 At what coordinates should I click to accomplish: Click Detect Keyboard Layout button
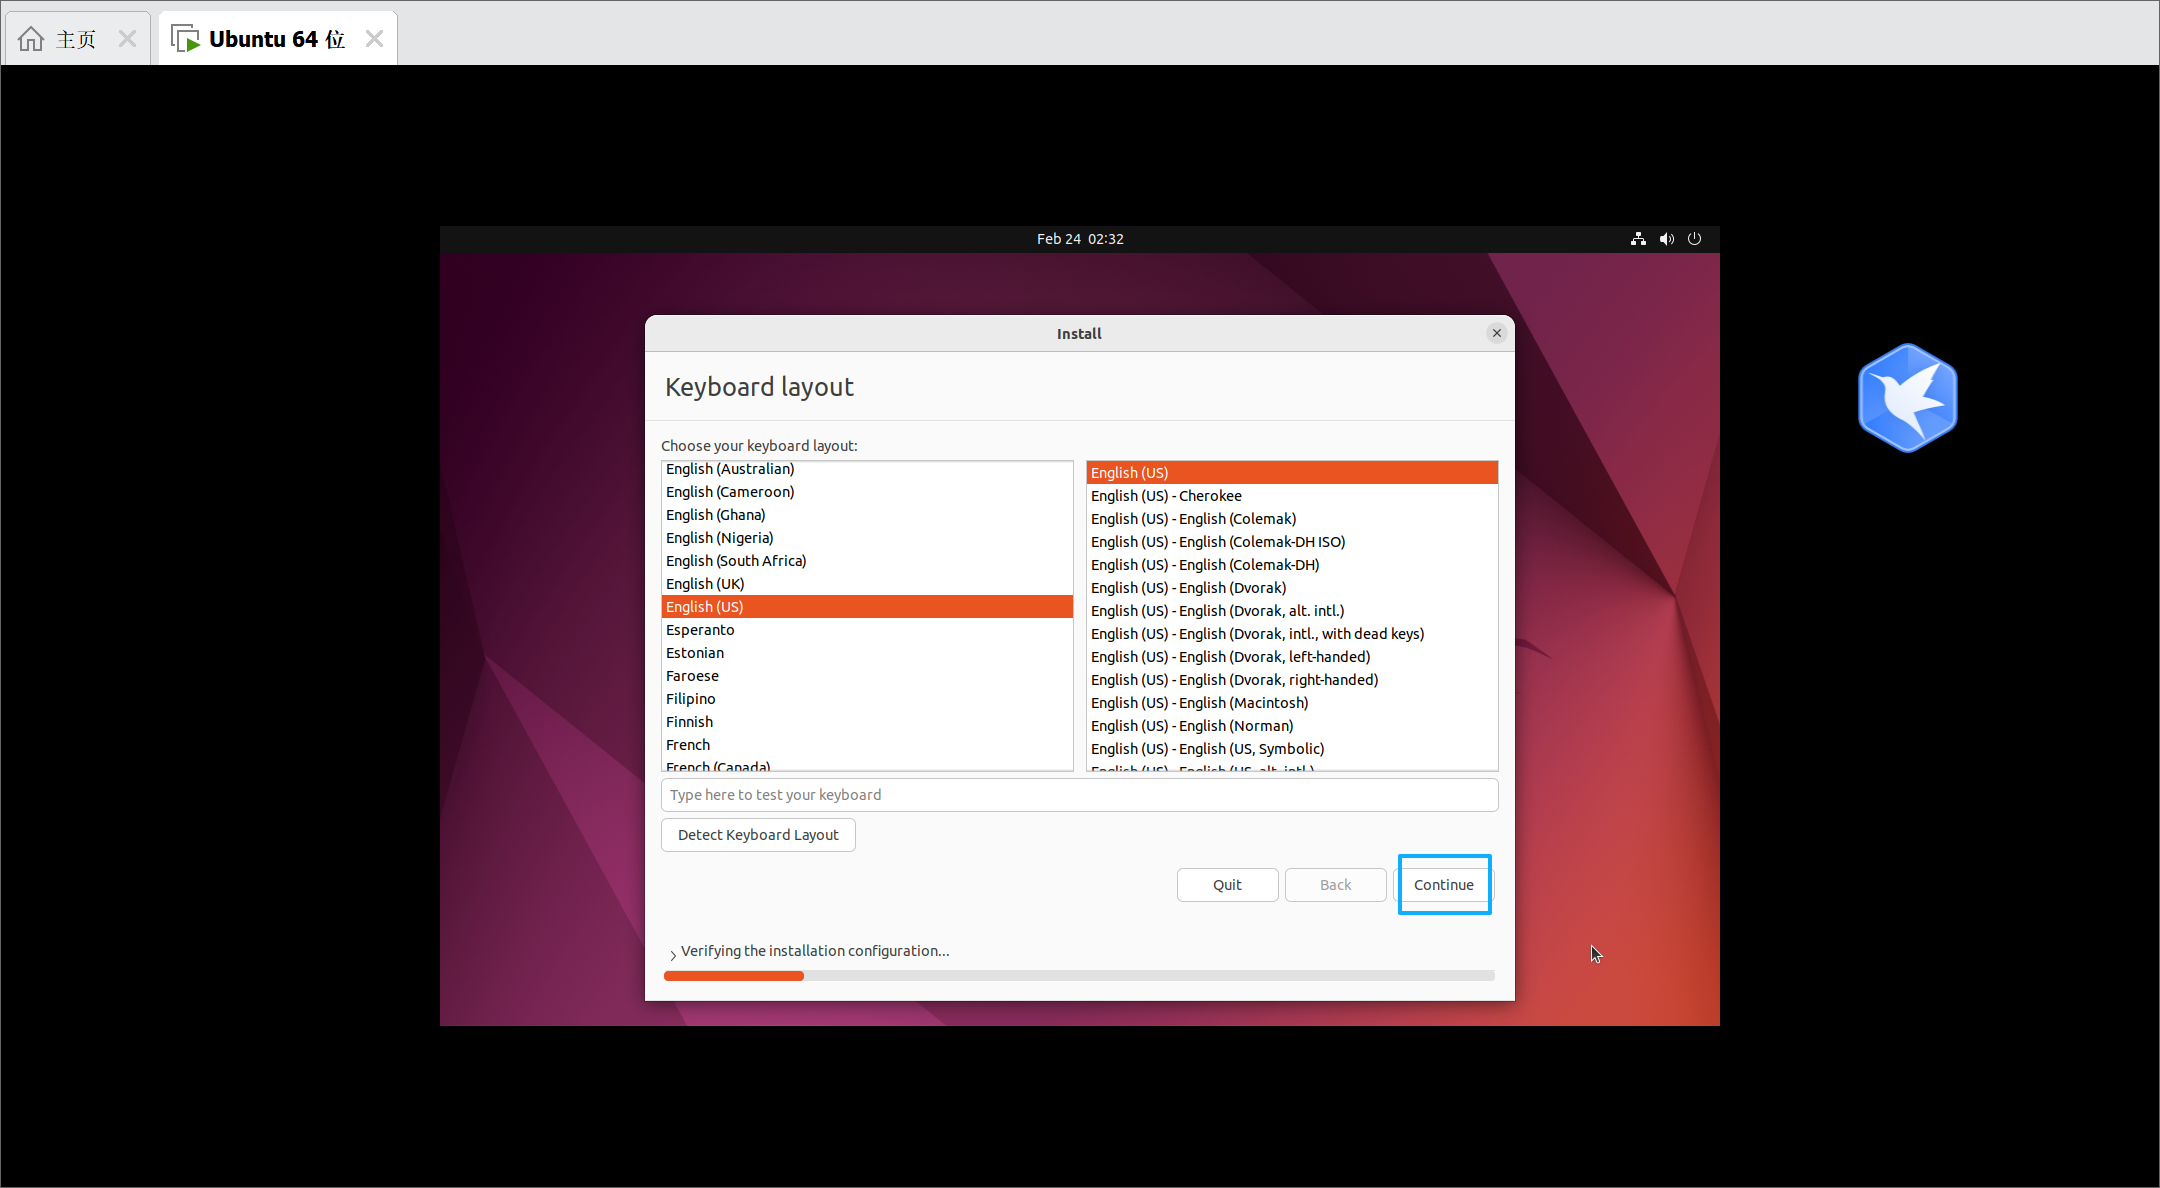tap(758, 835)
